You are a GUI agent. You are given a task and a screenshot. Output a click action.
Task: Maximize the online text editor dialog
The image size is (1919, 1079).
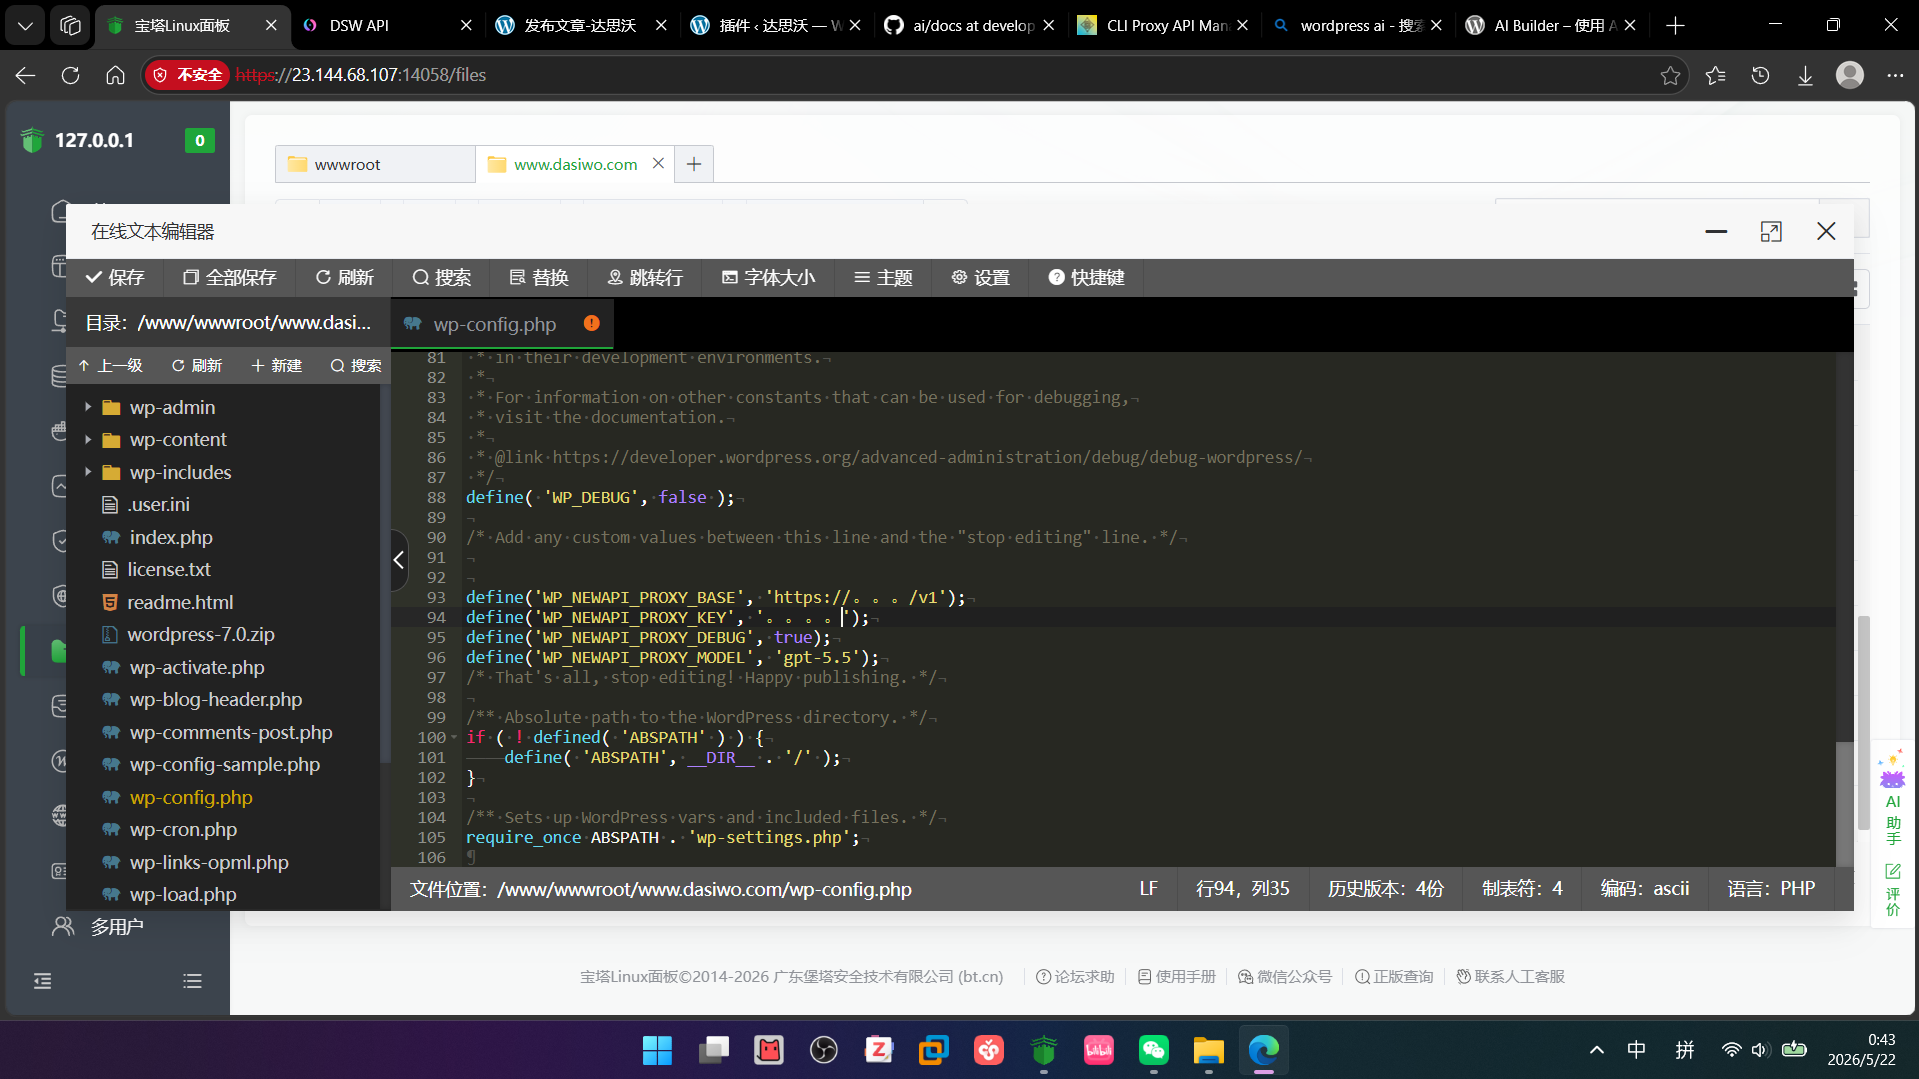click(1771, 232)
